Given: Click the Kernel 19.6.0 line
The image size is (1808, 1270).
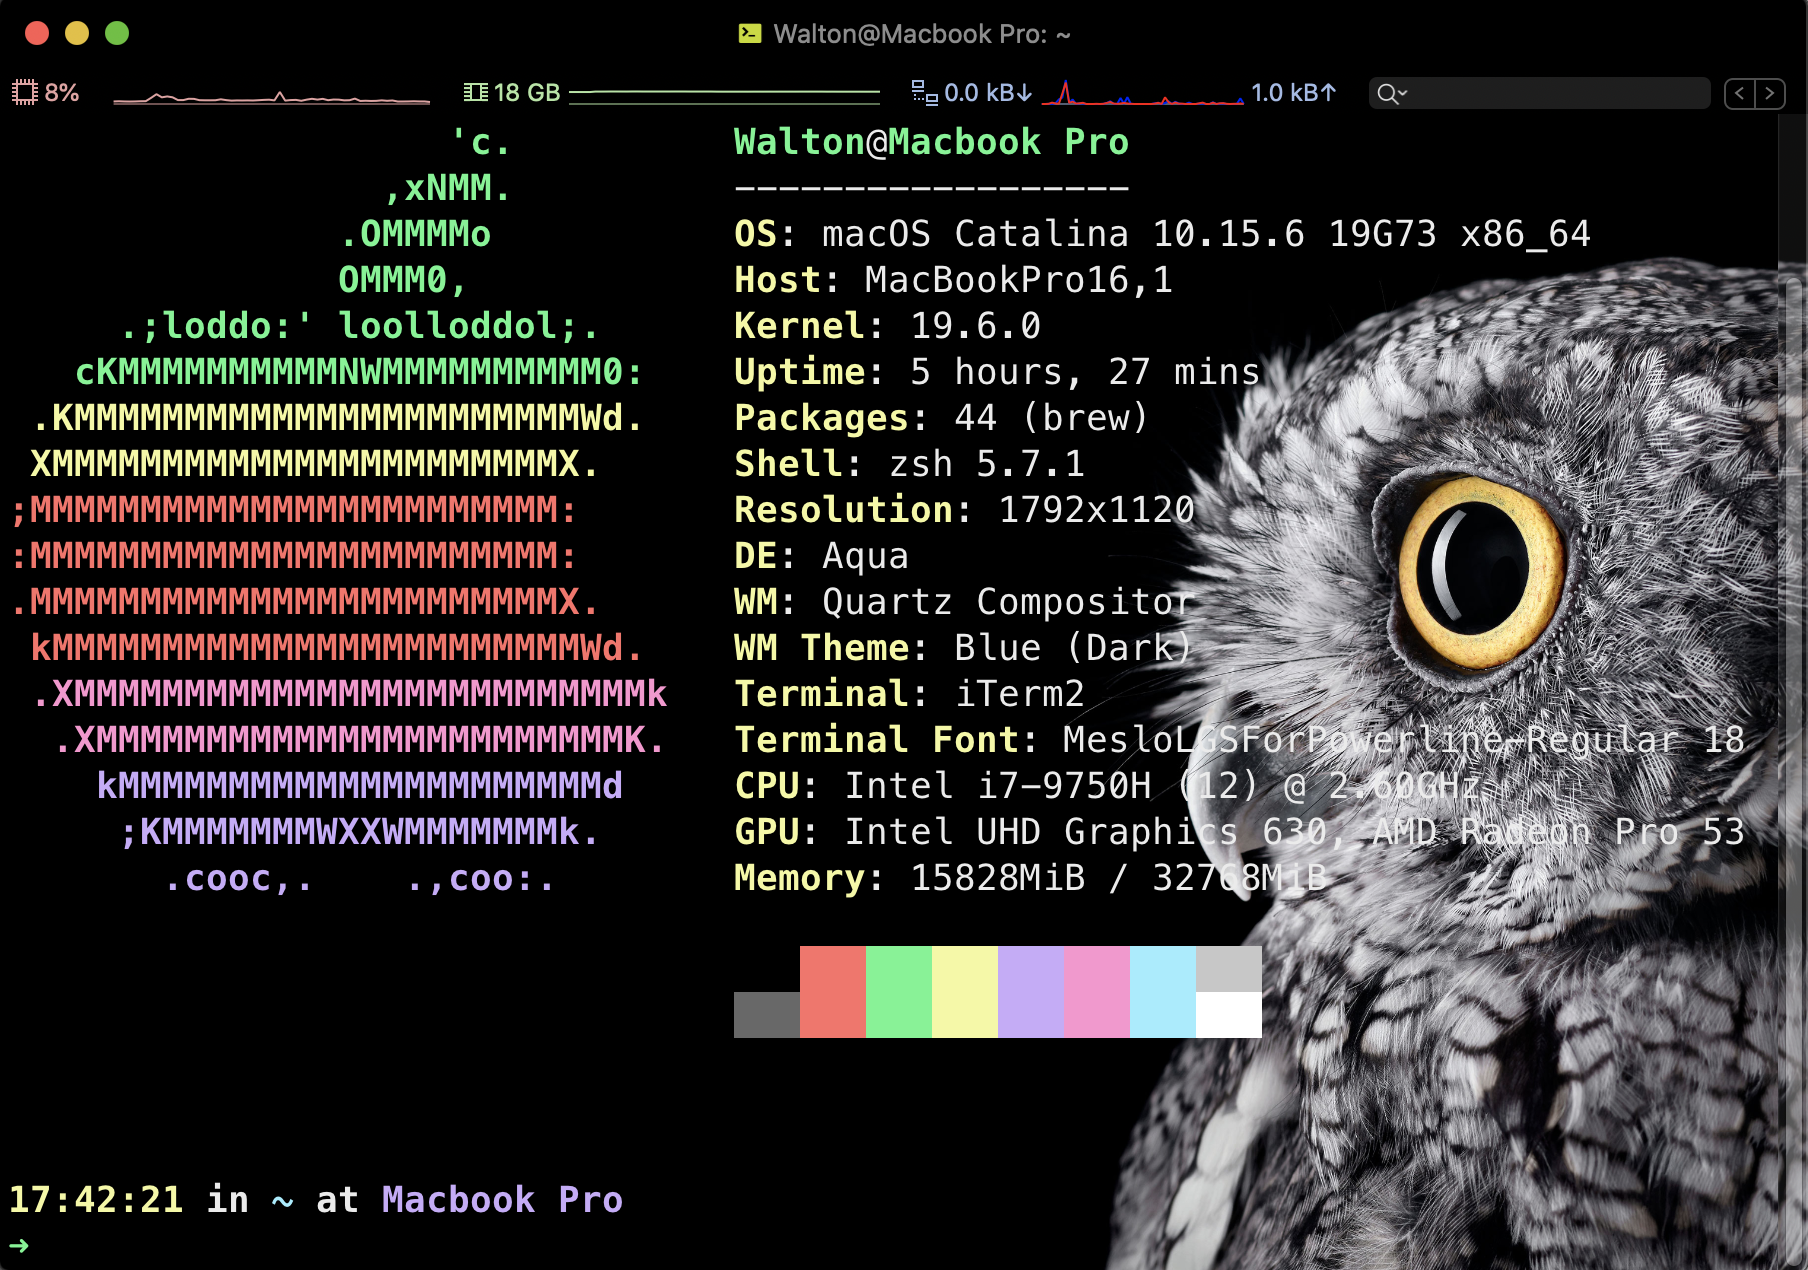Looking at the screenshot, I should click(x=887, y=326).
